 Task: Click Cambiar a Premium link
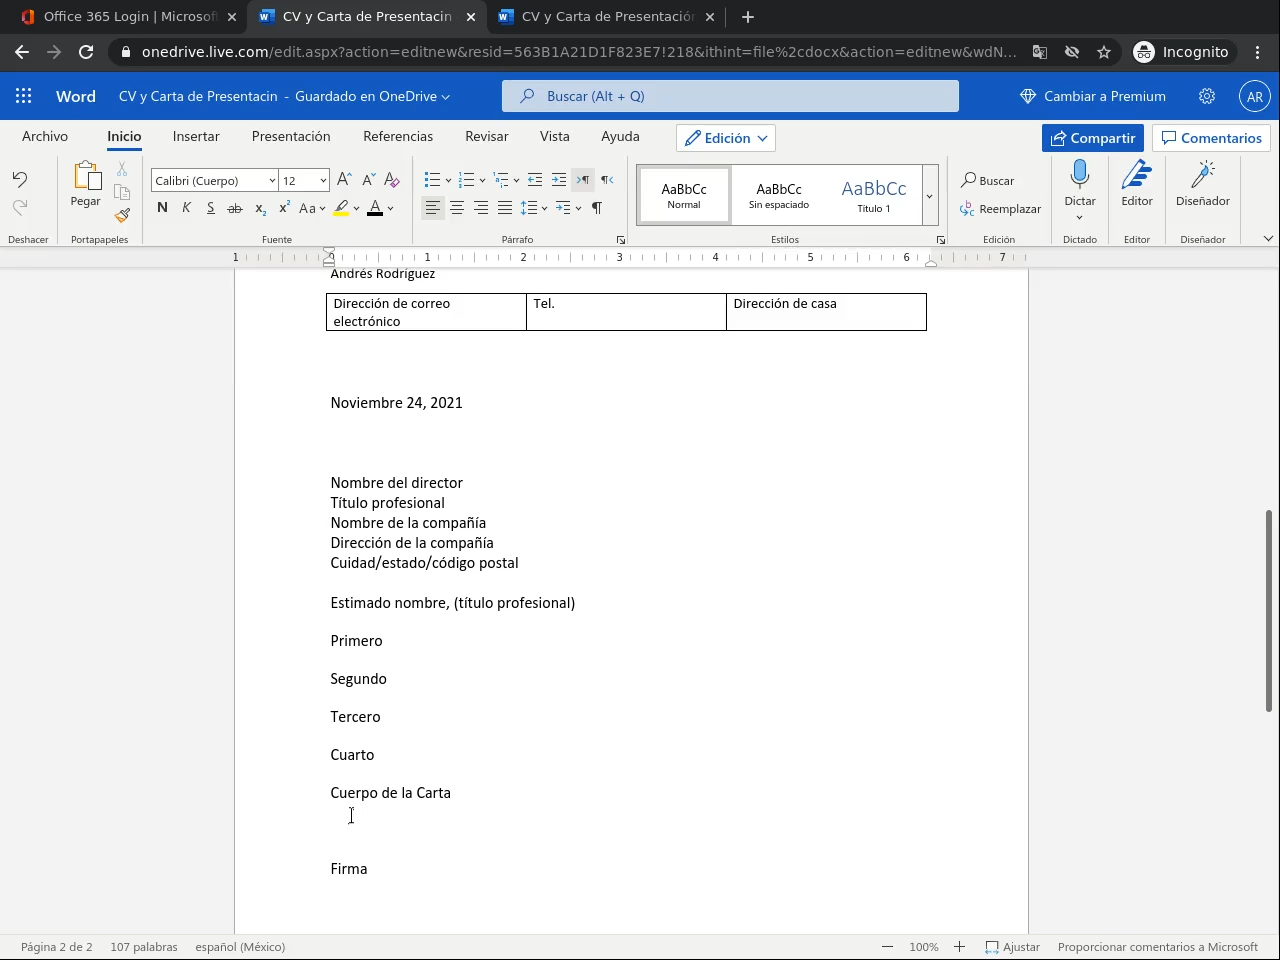pos(1093,97)
